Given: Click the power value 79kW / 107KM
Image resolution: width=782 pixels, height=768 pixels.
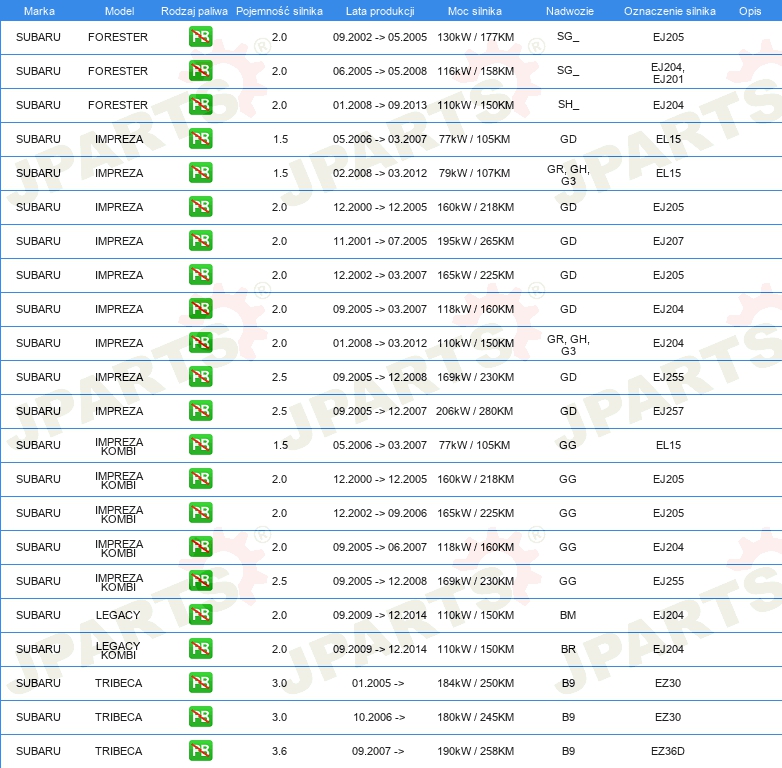Looking at the screenshot, I should click(x=474, y=173).
